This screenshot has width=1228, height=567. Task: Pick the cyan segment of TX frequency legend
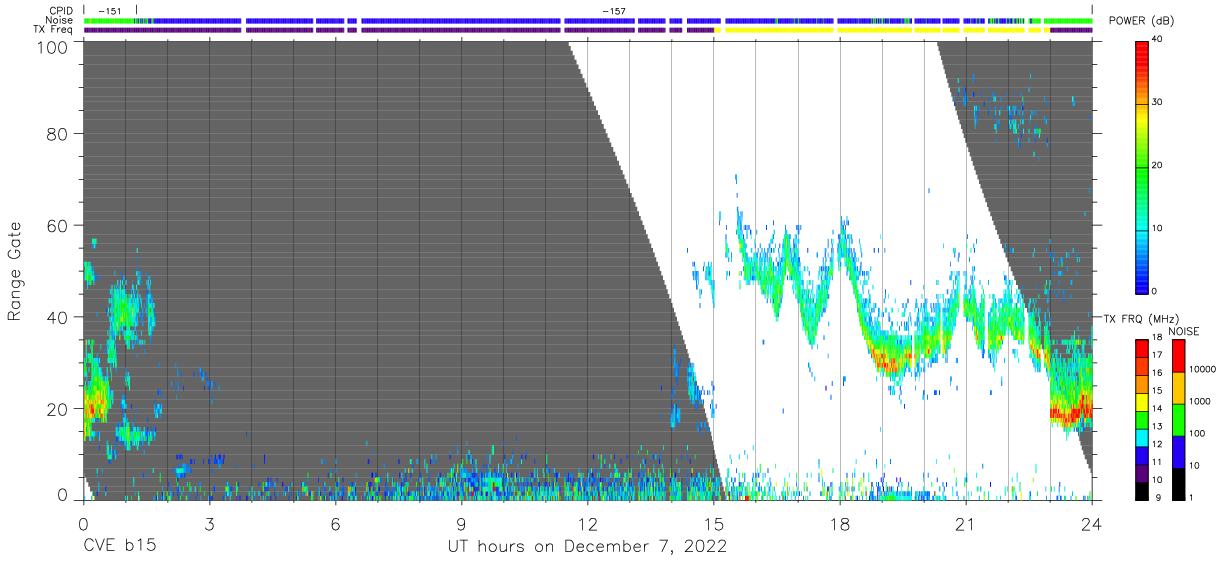(x=1142, y=437)
